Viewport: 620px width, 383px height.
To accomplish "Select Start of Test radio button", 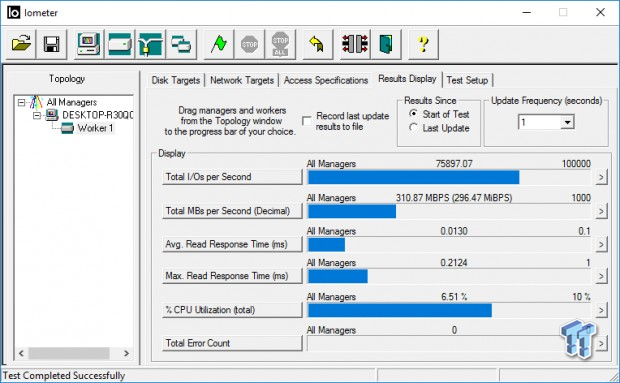I will [x=414, y=114].
